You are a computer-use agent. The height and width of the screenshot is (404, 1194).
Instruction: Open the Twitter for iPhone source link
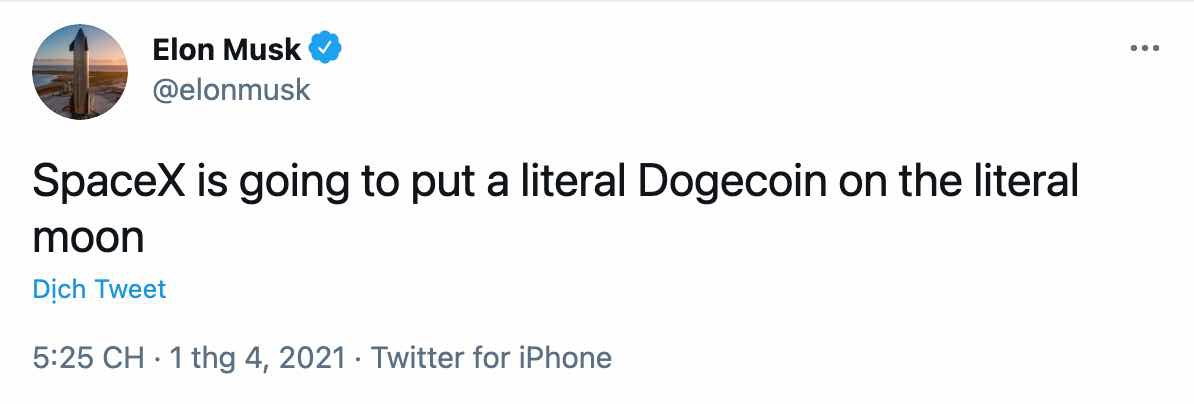491,358
